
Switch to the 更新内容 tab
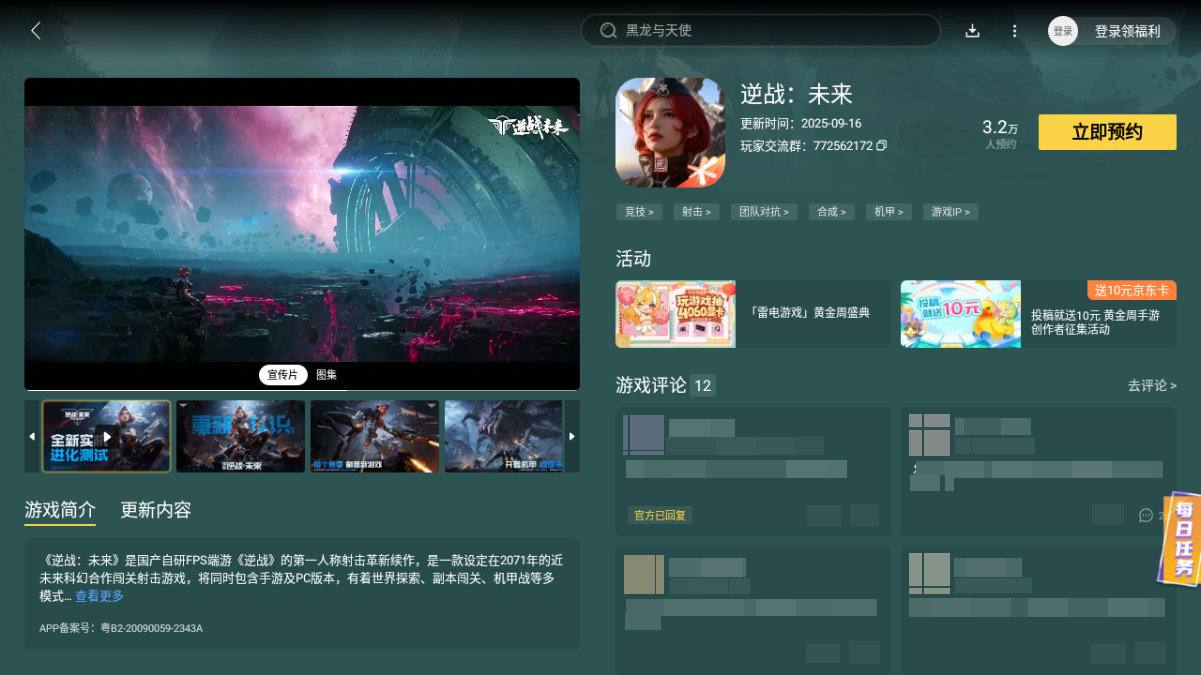tap(153, 510)
